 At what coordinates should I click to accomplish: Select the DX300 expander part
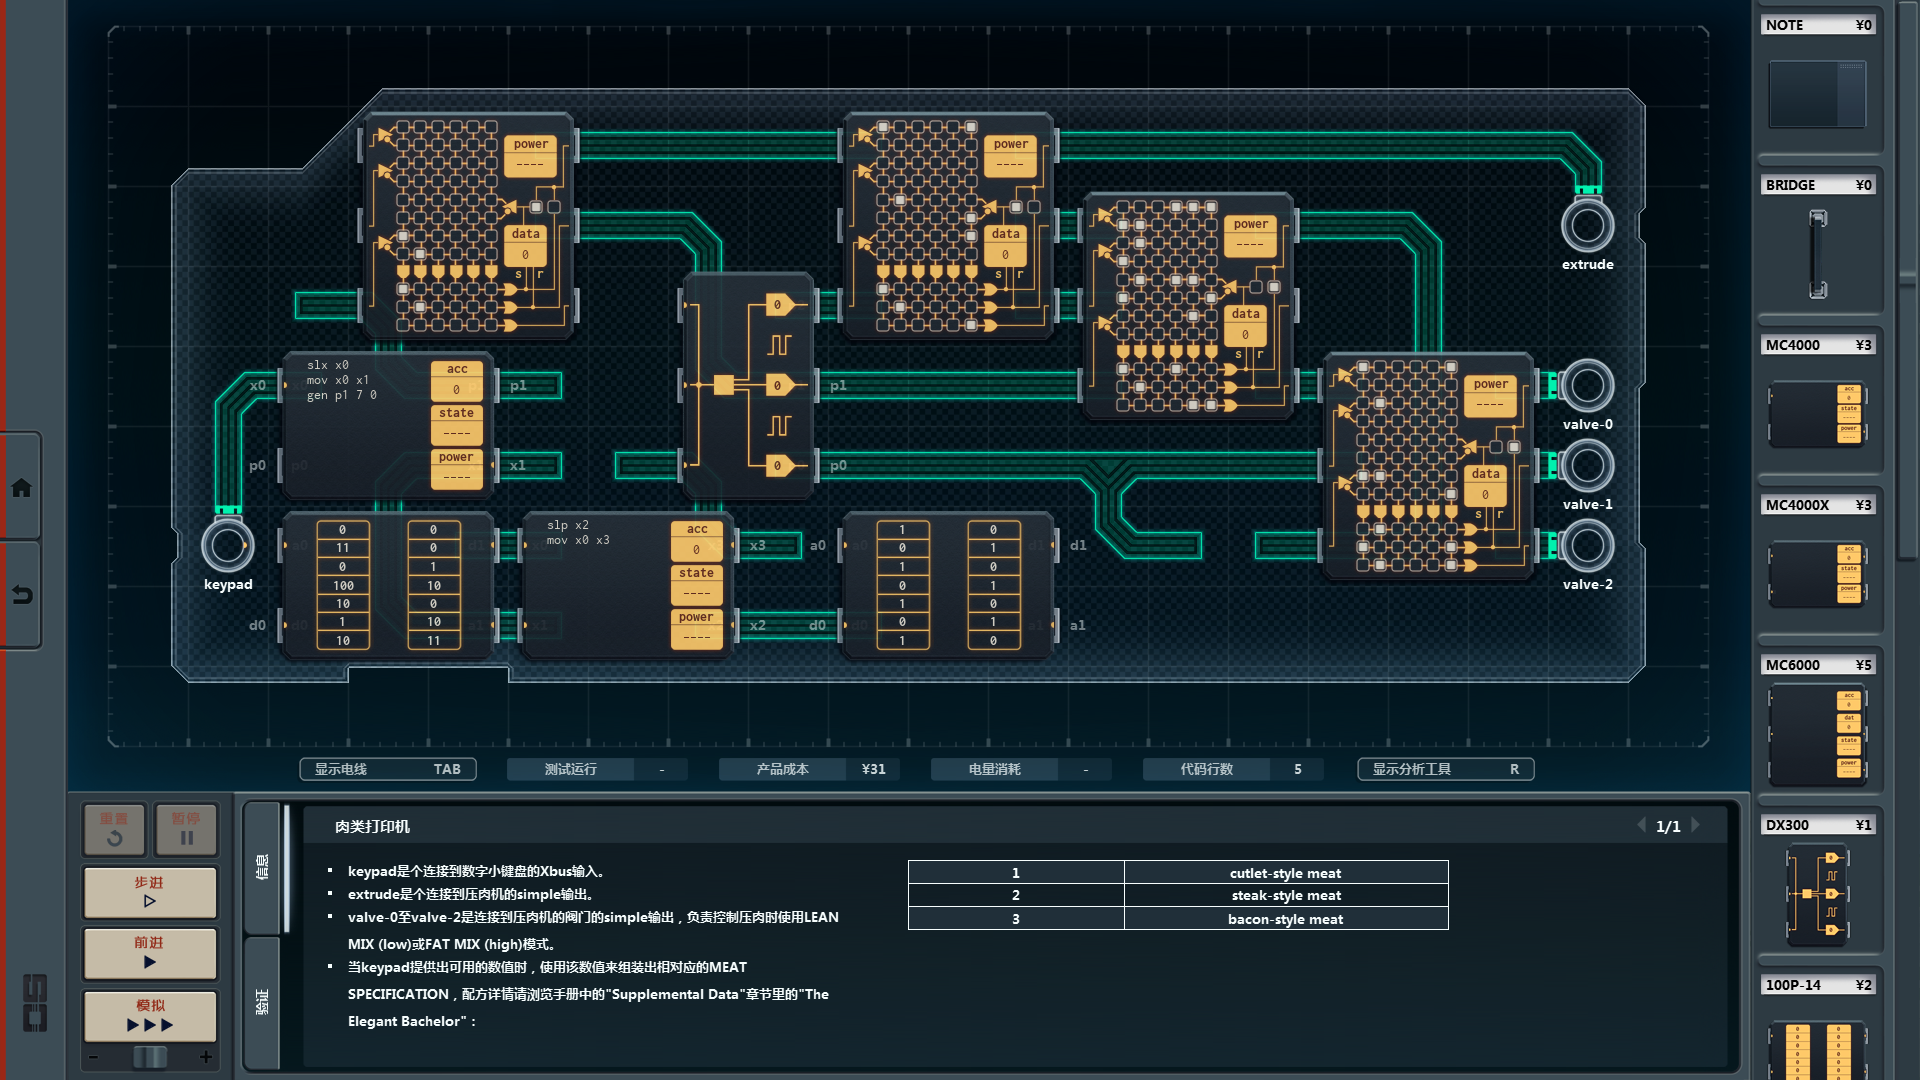tap(1817, 893)
